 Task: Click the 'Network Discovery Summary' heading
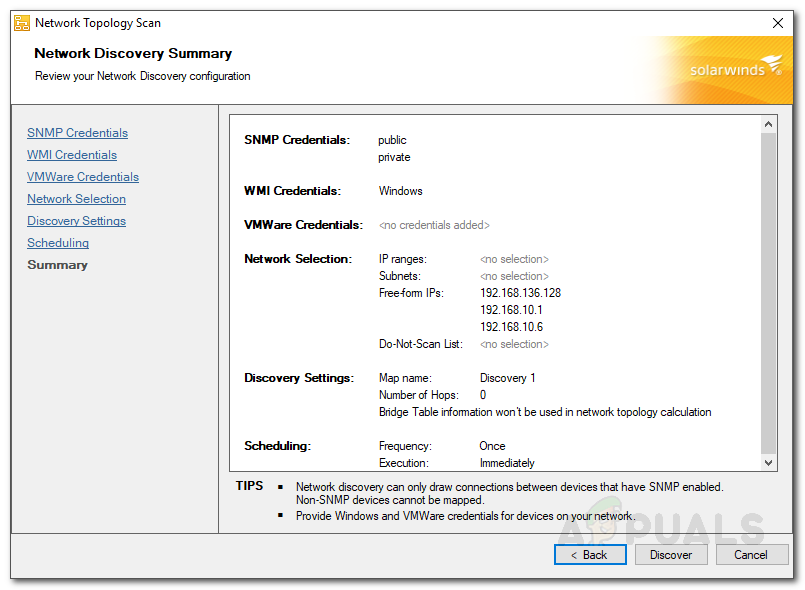click(x=133, y=53)
